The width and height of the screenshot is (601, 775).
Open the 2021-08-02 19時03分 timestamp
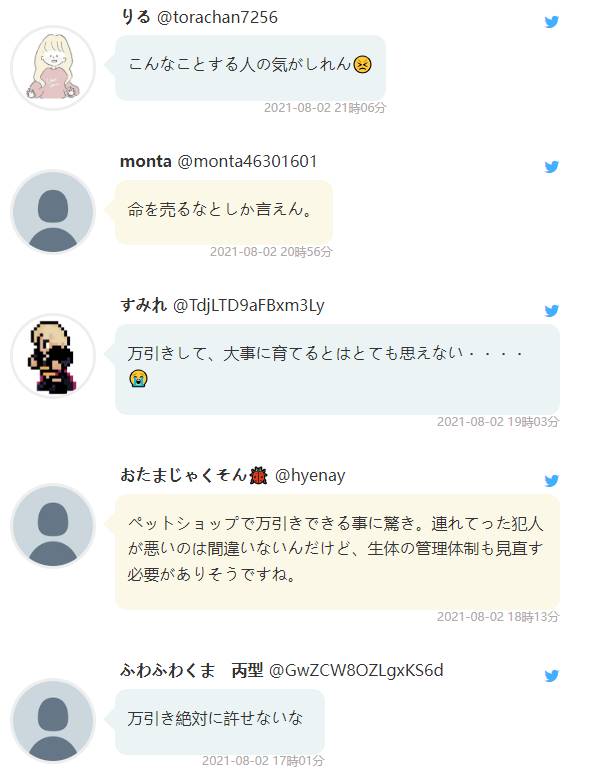[x=498, y=422]
